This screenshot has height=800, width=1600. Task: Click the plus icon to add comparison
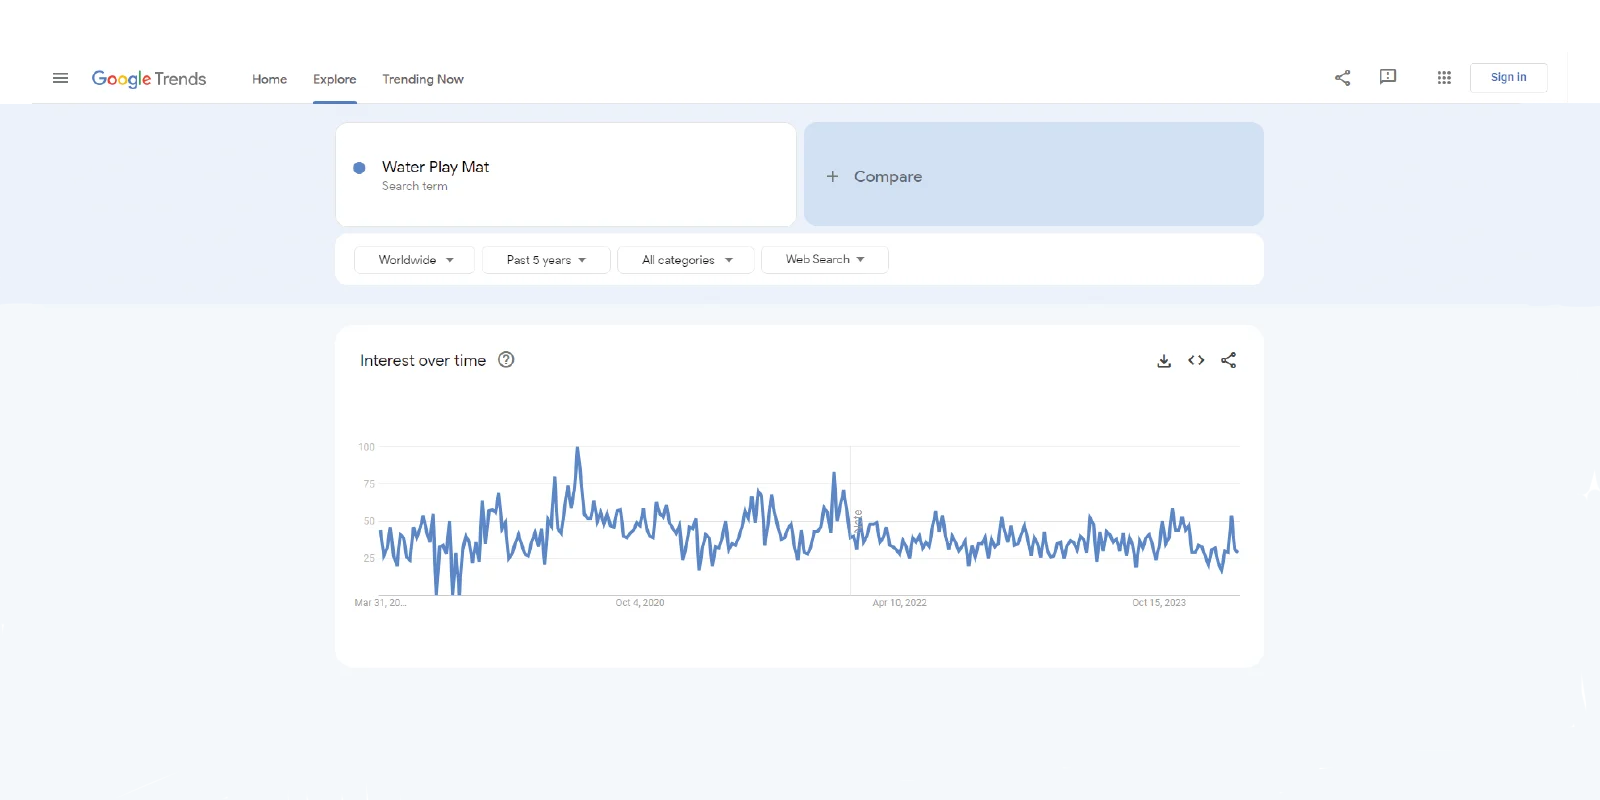(x=832, y=176)
